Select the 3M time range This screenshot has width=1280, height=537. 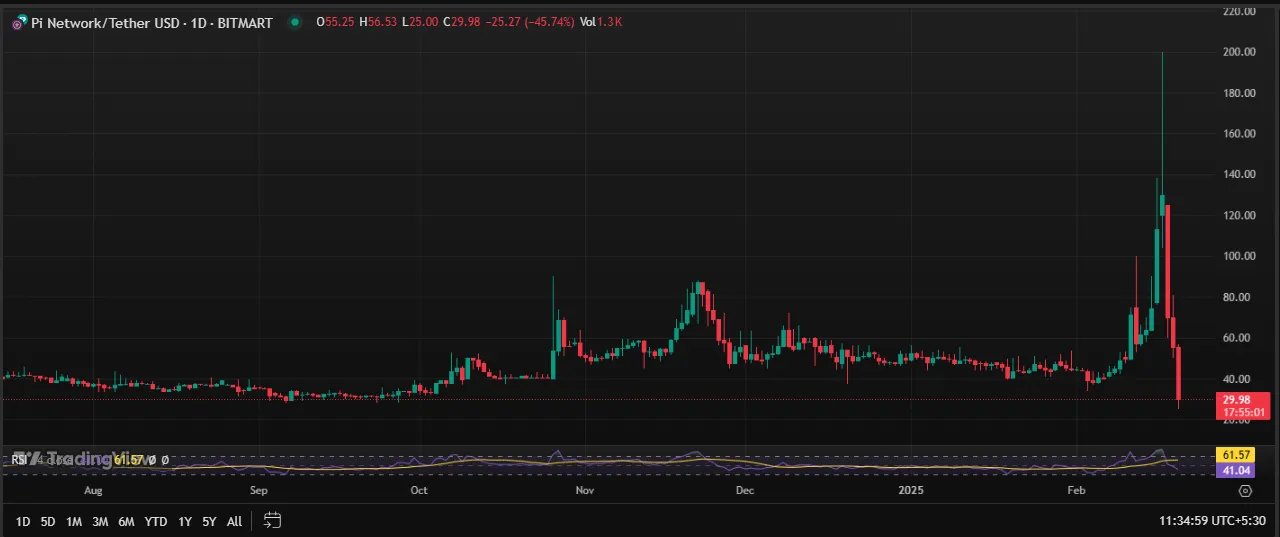point(100,521)
